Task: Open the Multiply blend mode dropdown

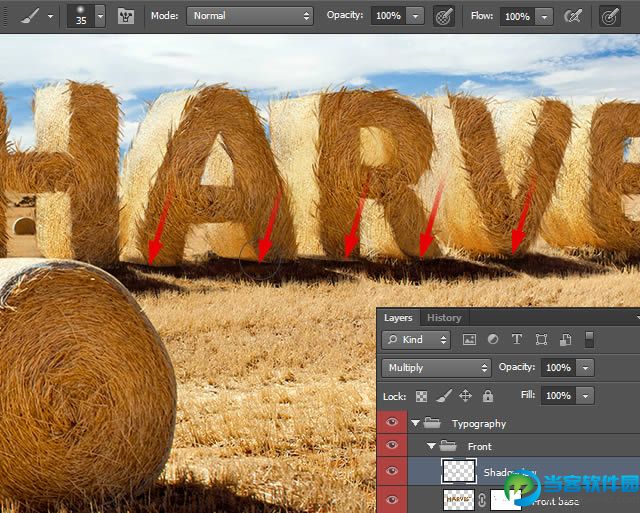Action: [436, 367]
